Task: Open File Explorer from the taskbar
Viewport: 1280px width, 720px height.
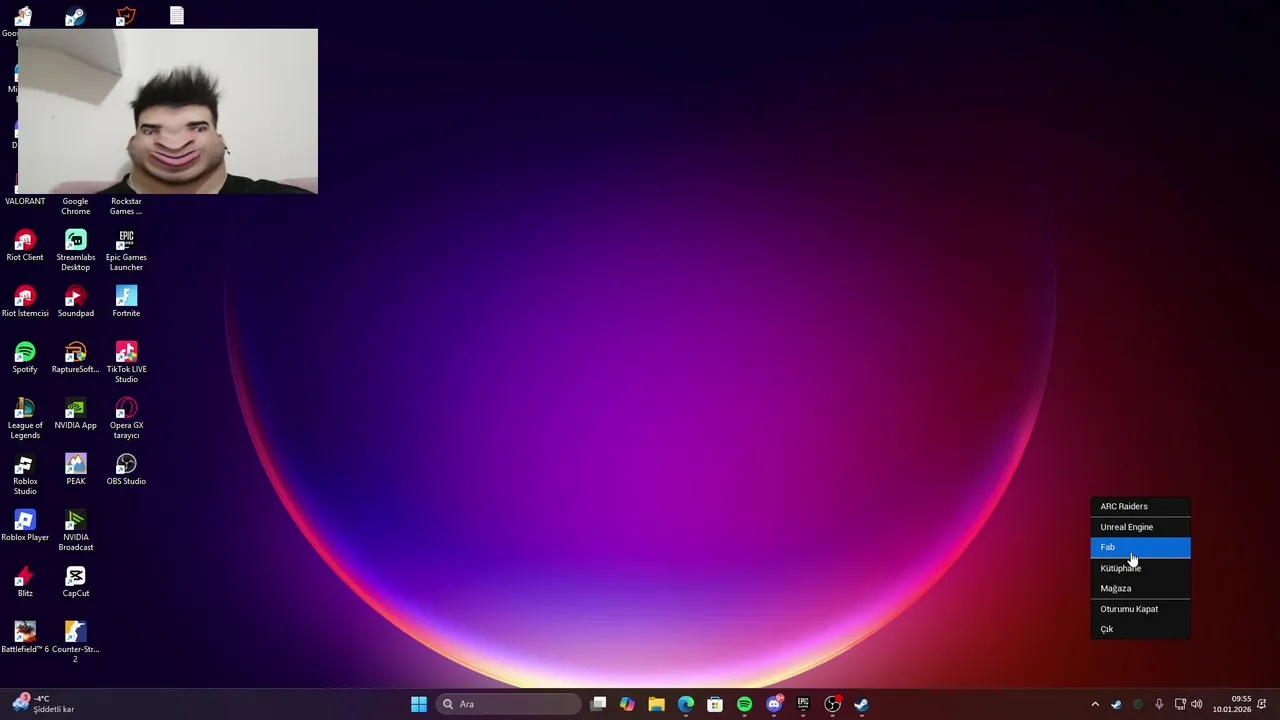Action: [656, 704]
